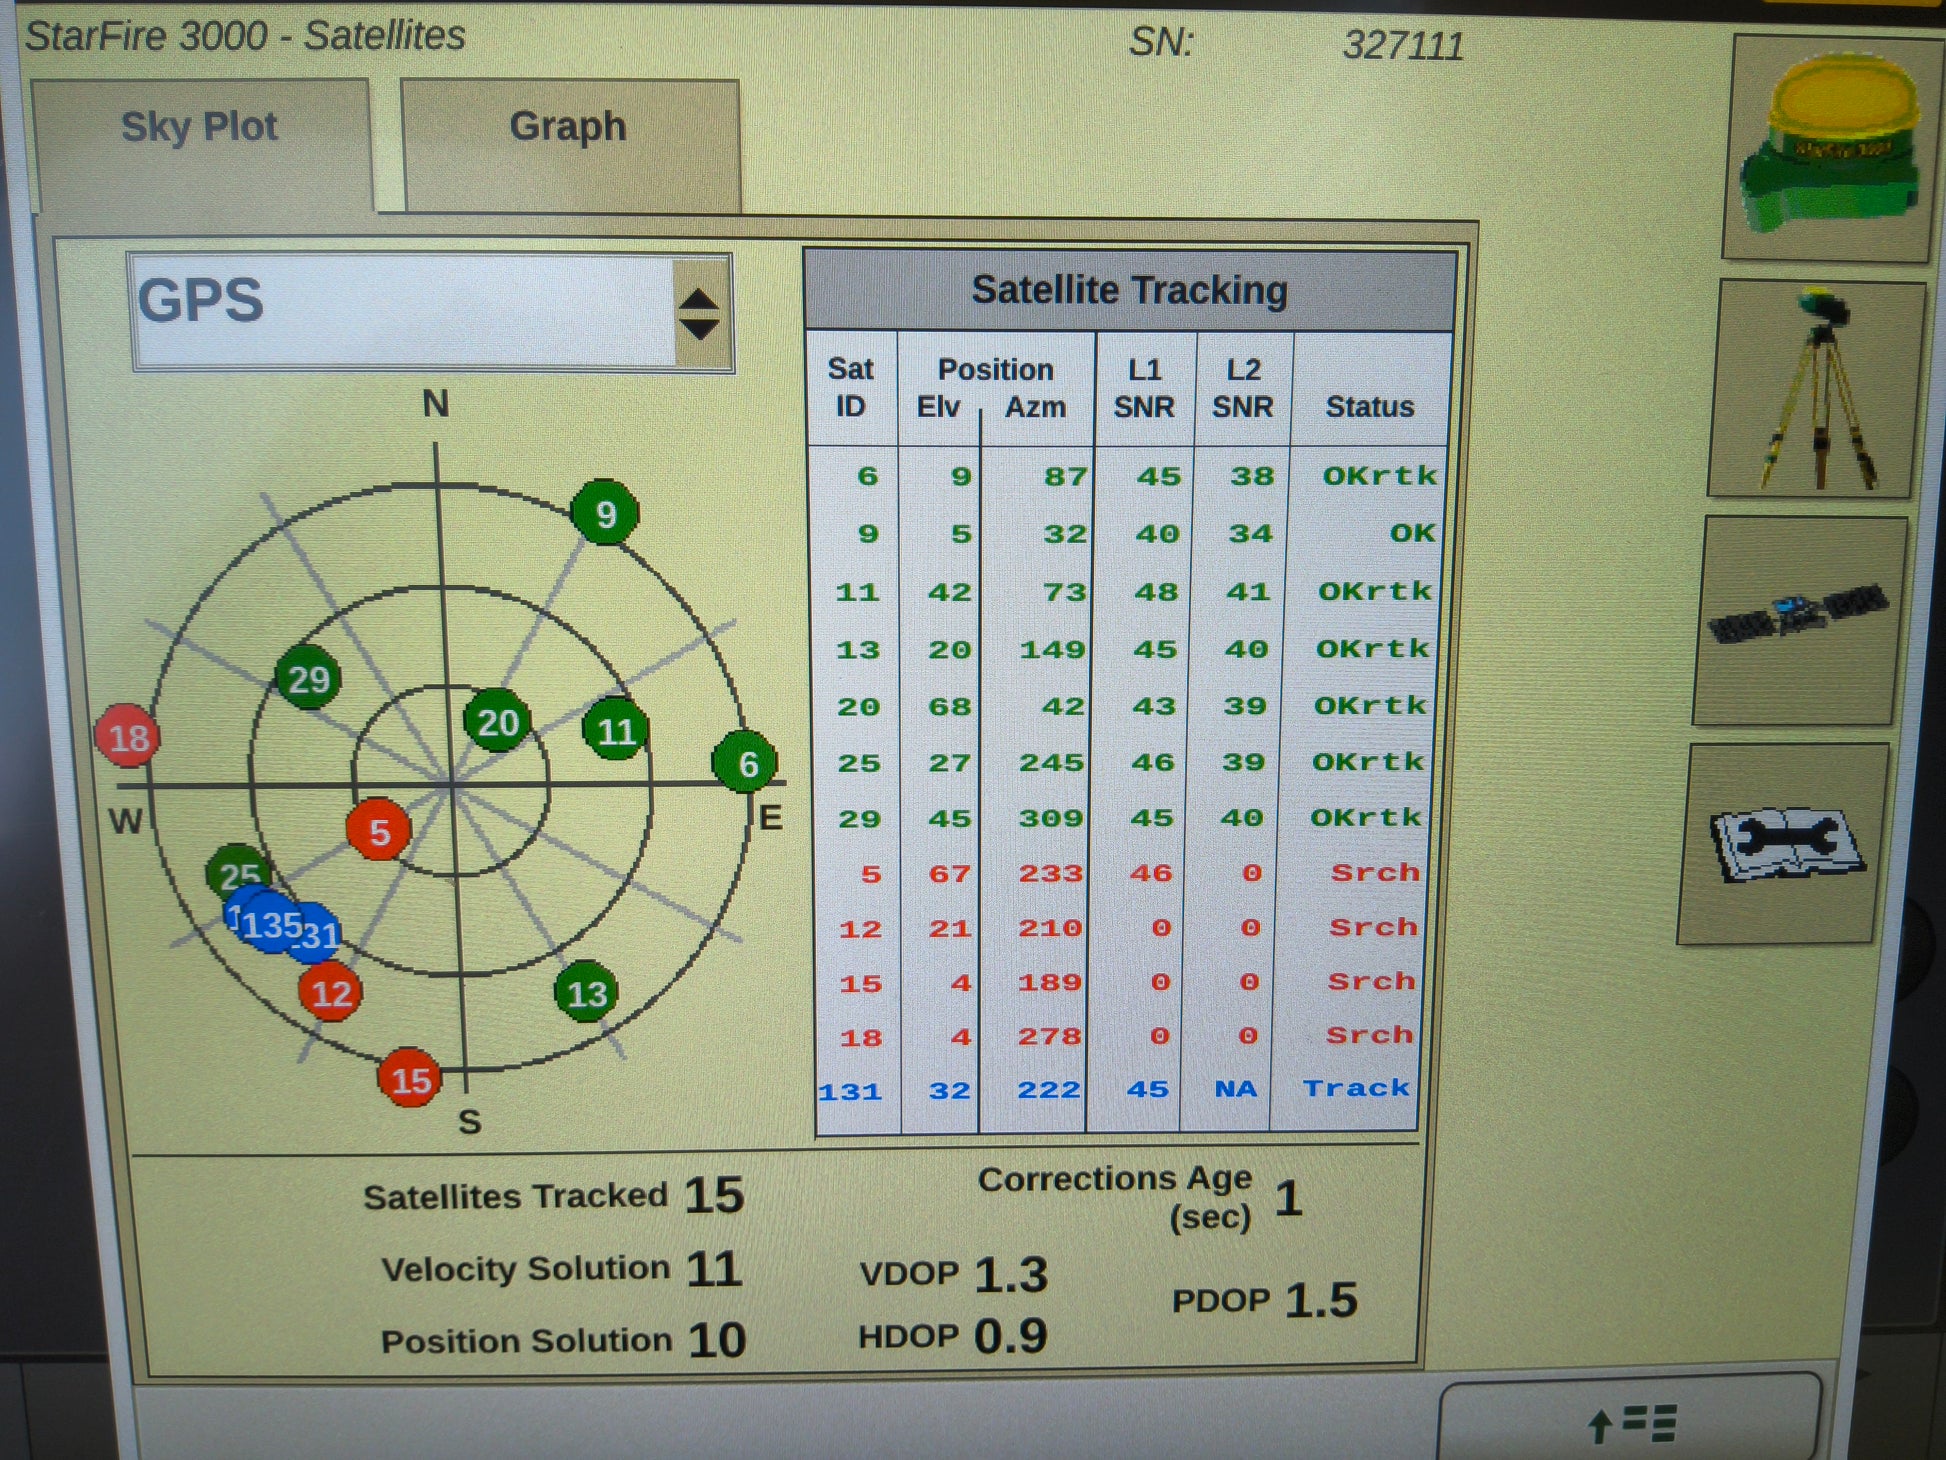Click the up/down arrows on the GPS selector
The width and height of the screenshot is (1946, 1460).
click(x=699, y=314)
